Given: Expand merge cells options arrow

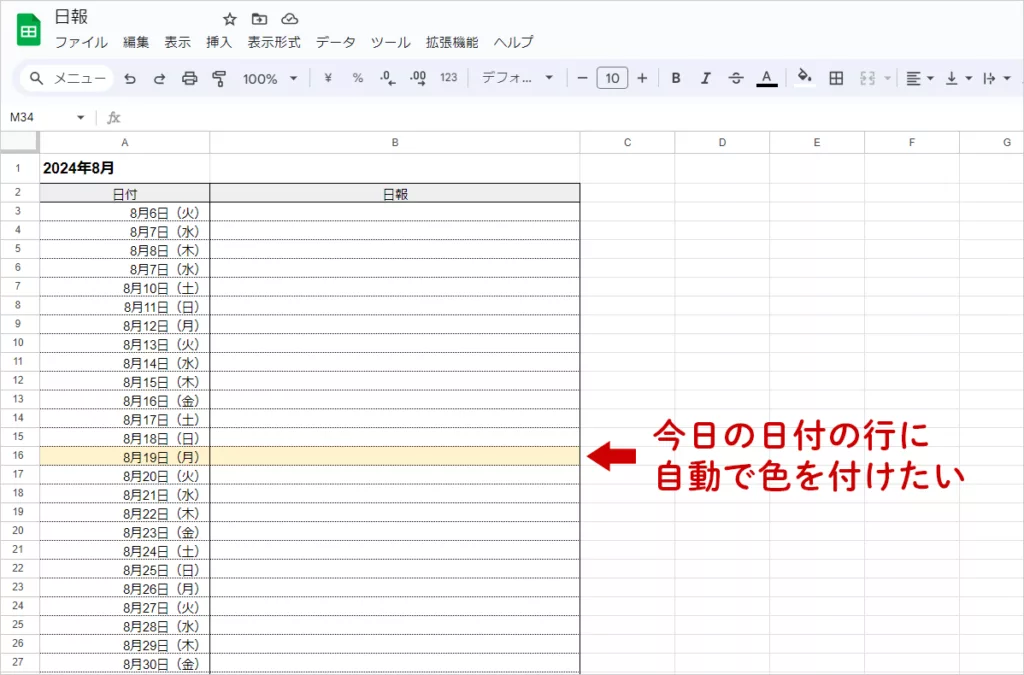Looking at the screenshot, I should pos(888,78).
